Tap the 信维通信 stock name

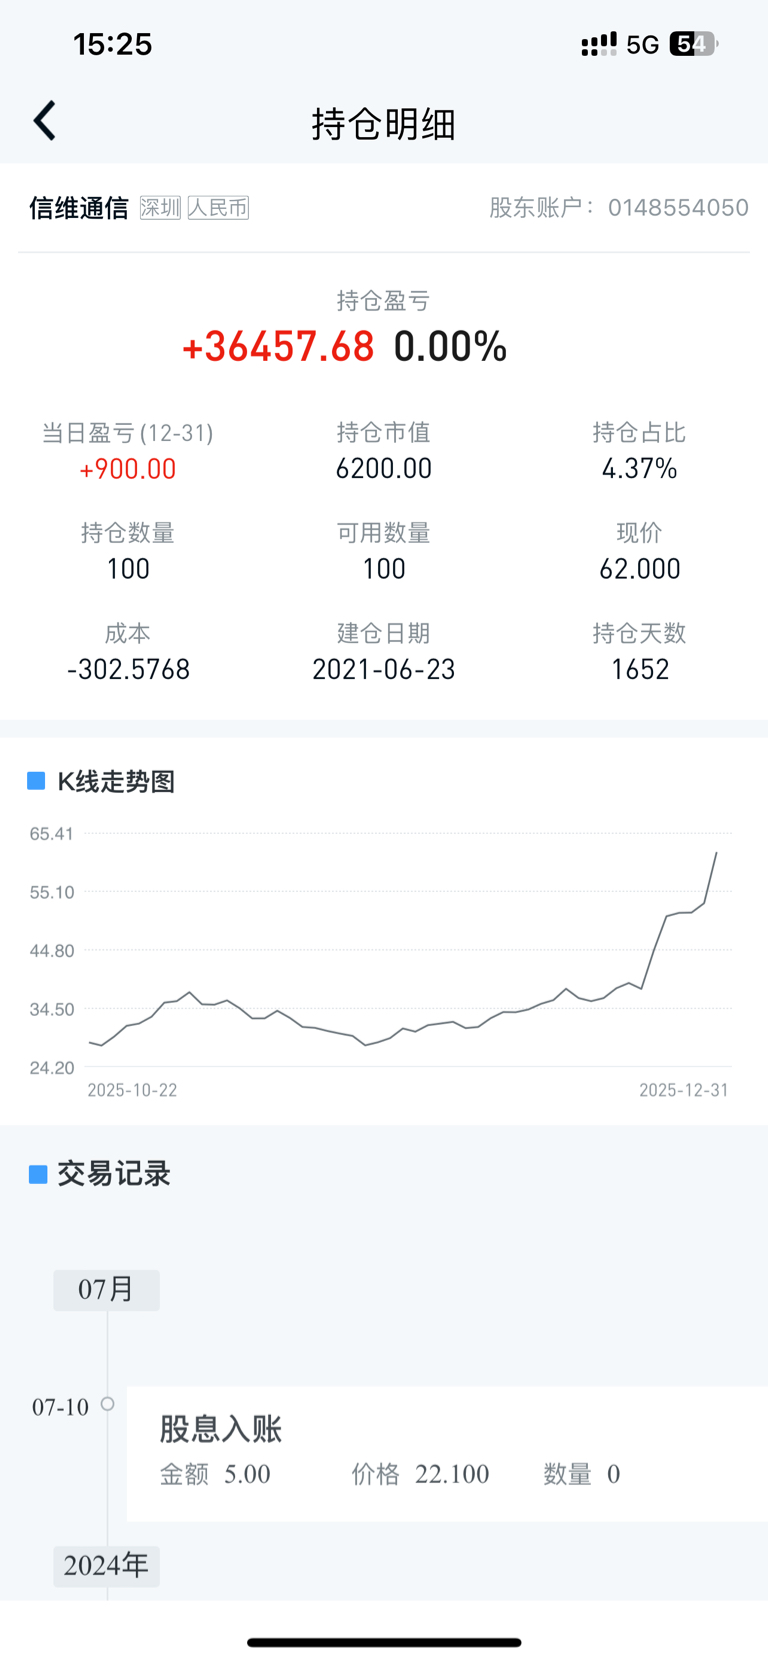tap(79, 208)
